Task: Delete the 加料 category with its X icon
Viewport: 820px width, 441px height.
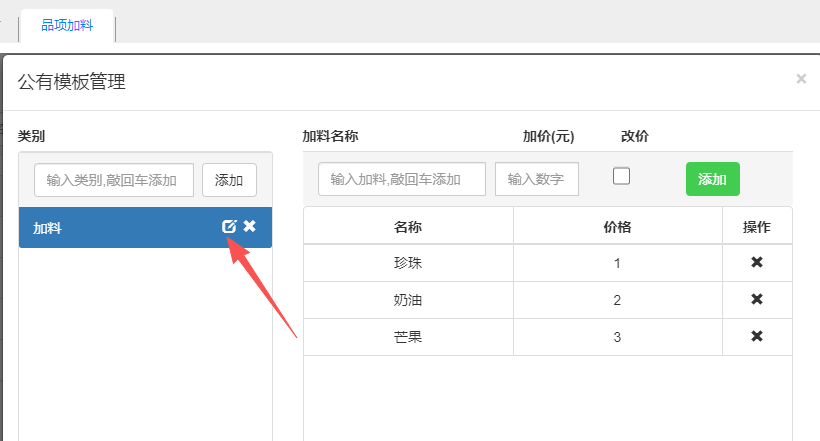Action: [x=250, y=227]
